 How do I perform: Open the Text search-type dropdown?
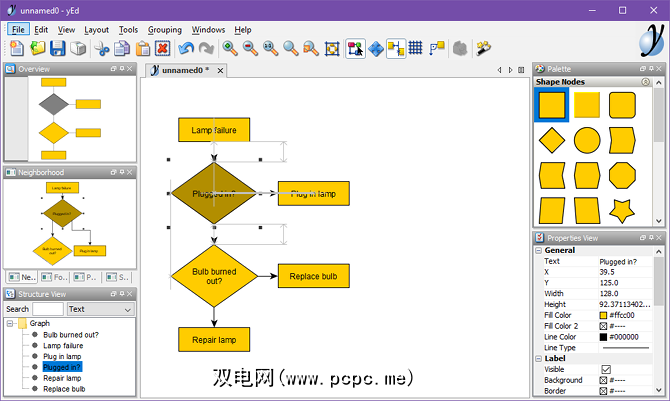[101, 309]
